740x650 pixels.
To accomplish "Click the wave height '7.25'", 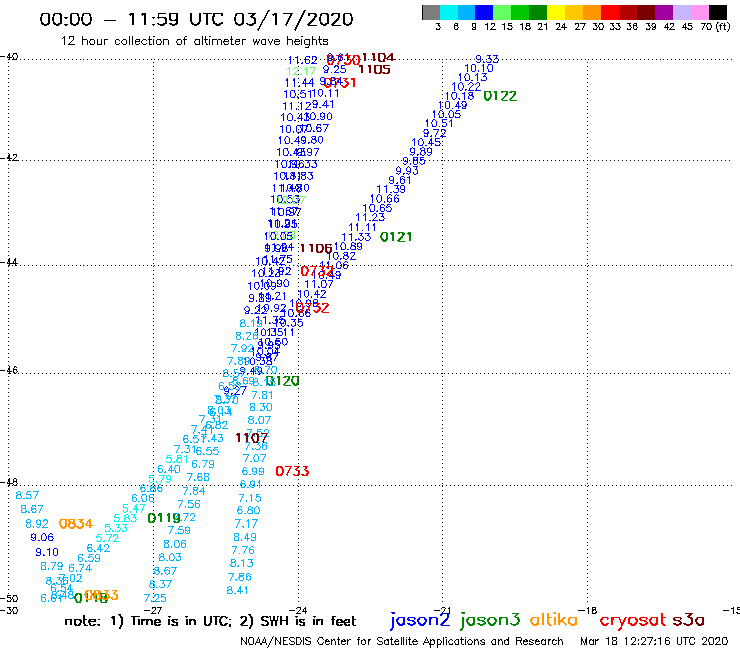I will point(155,598).
